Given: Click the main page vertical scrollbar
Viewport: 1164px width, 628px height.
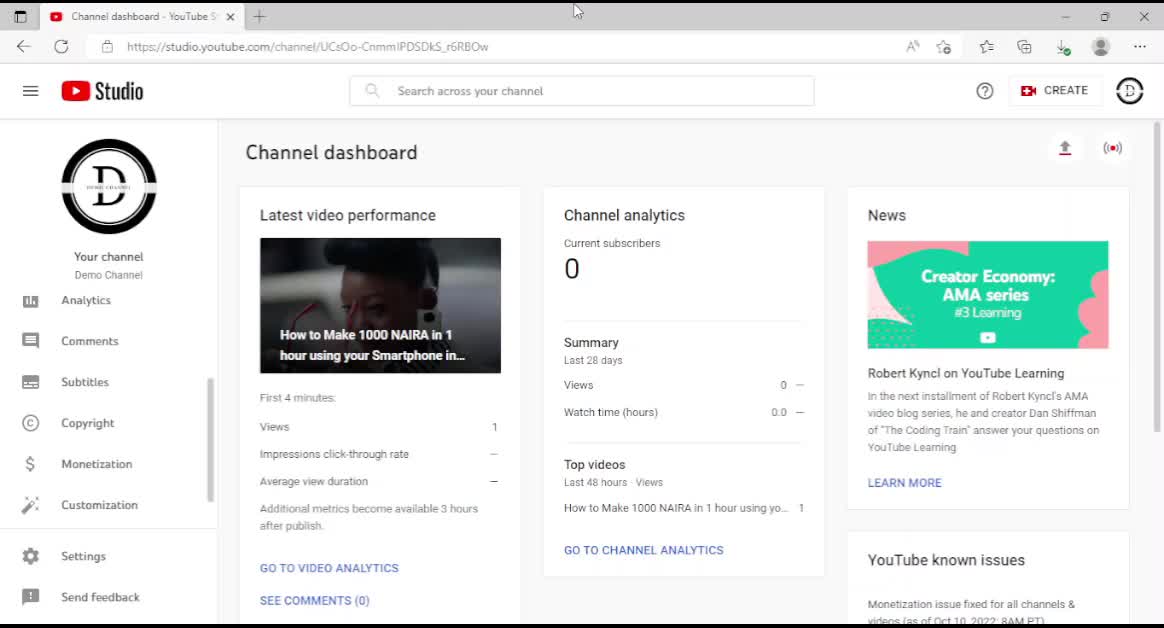Looking at the screenshot, I should pyautogui.click(x=1156, y=278).
